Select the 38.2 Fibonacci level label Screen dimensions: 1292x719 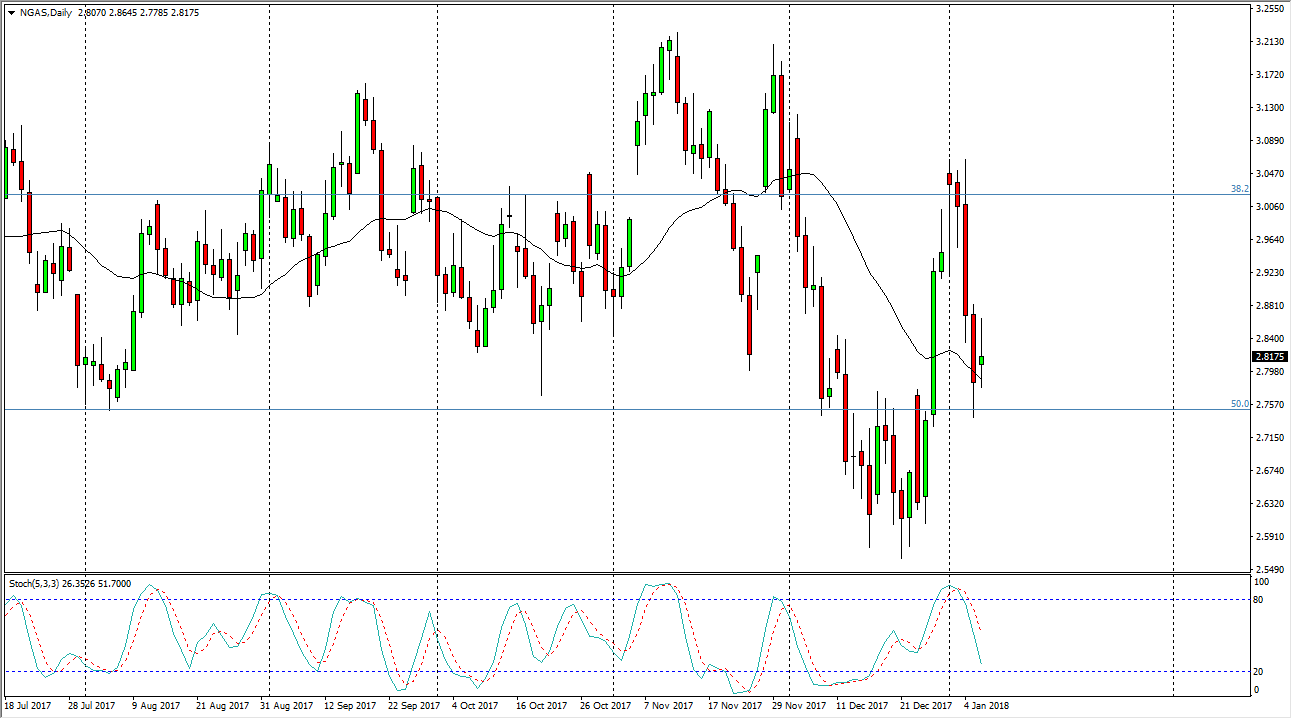coord(1239,188)
